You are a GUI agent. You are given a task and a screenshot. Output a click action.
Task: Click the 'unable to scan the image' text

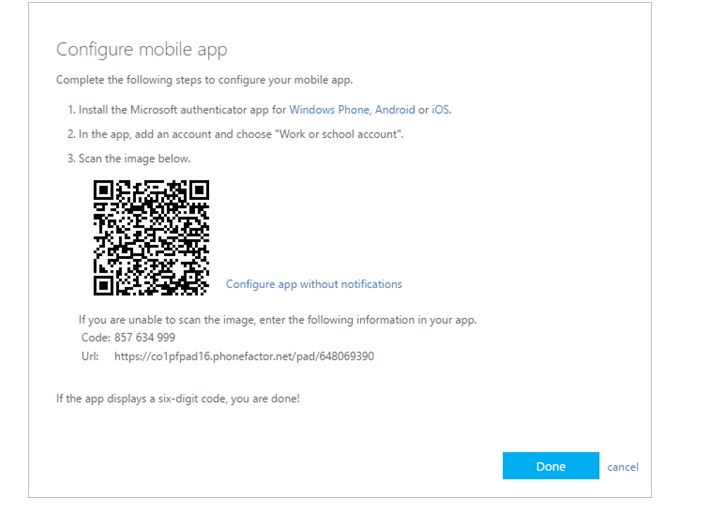278,320
